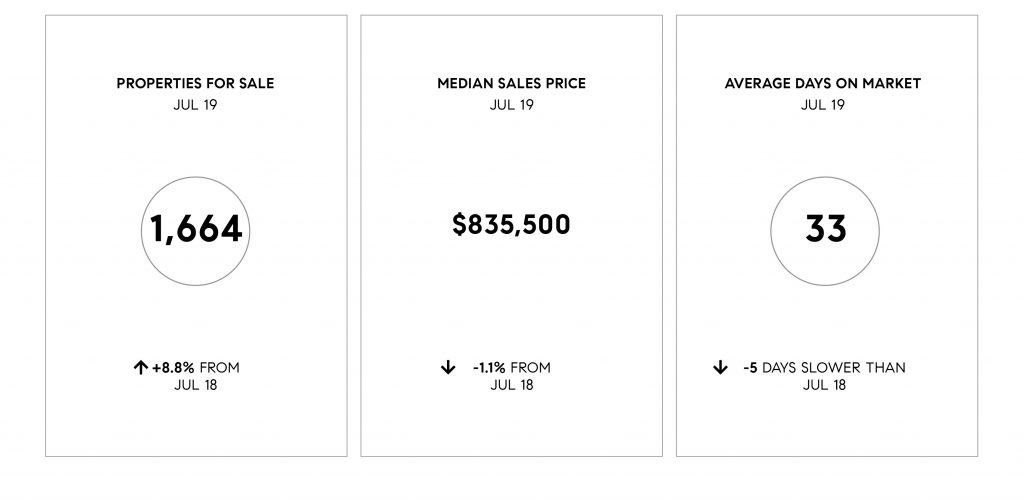Image resolution: width=1024 pixels, height=502 pixels.
Task: Click JUL 18 under the -1.1% change
Action: pos(511,385)
